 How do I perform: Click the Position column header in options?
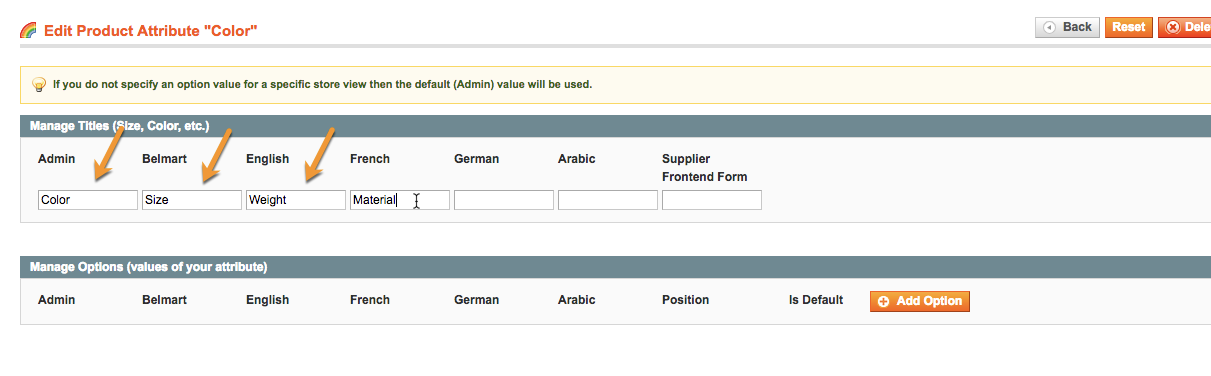685,300
